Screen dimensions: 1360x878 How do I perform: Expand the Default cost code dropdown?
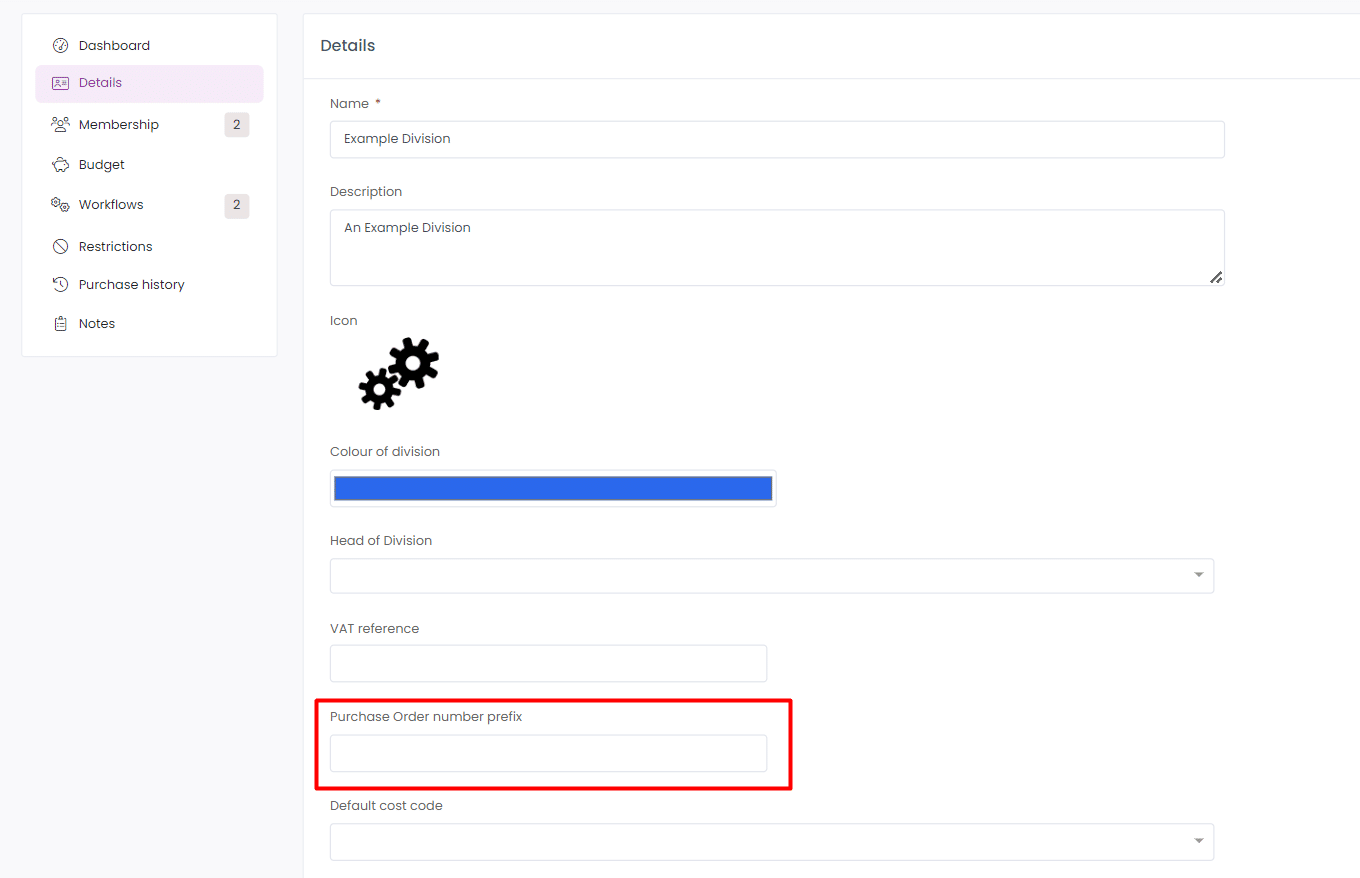(x=772, y=842)
